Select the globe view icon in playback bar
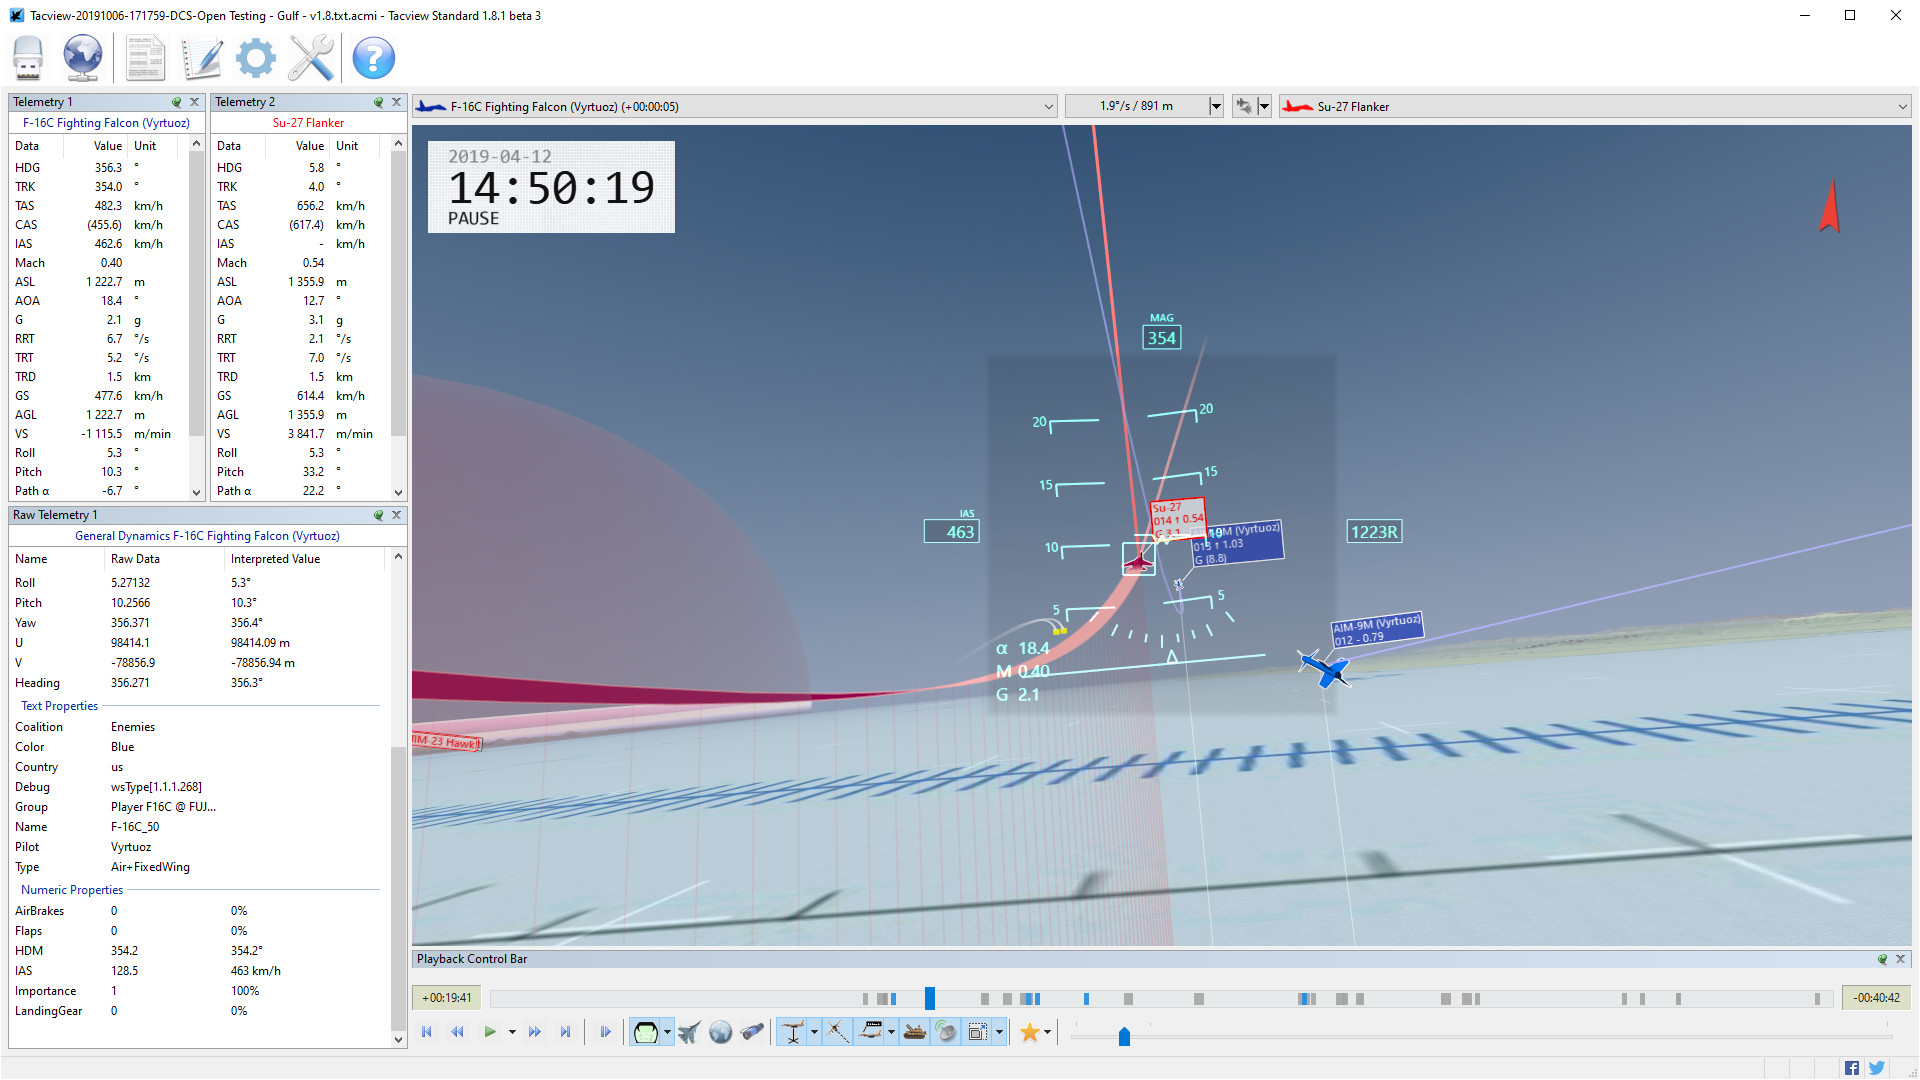The height and width of the screenshot is (1080, 1920). pos(721,1032)
